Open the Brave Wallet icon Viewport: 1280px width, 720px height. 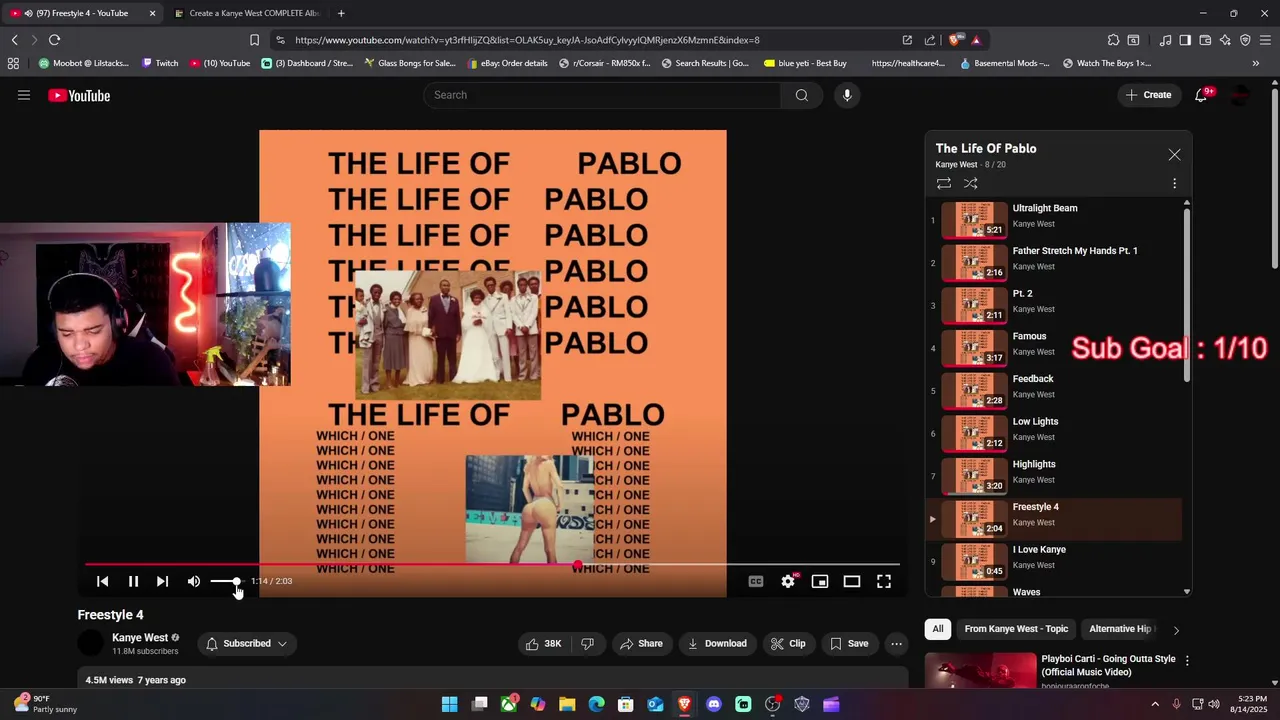[1205, 40]
